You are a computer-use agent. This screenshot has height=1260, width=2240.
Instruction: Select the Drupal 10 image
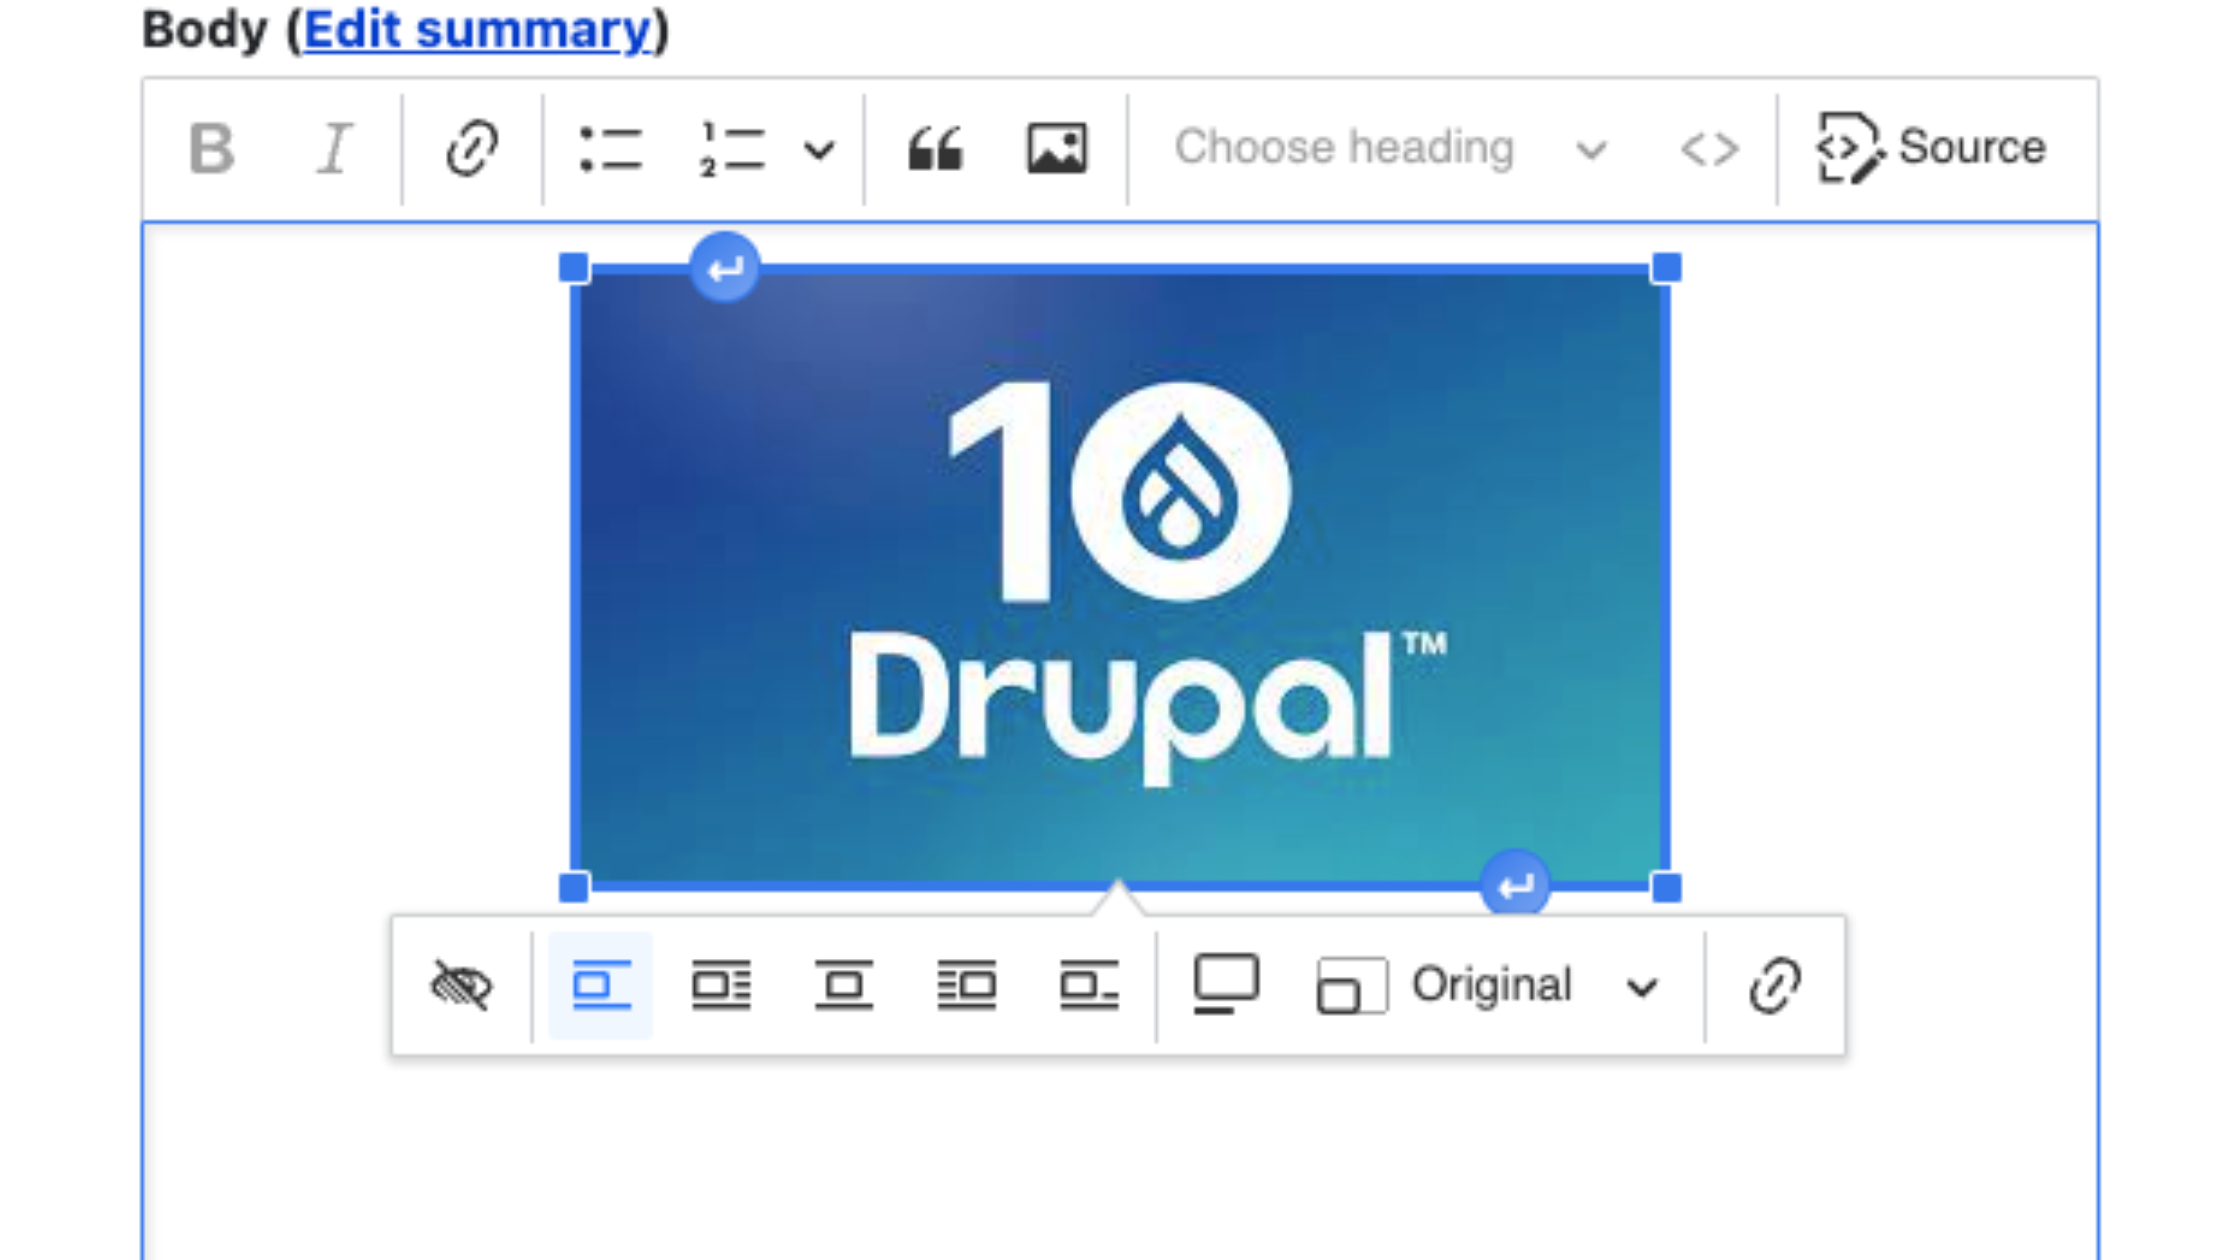[x=1119, y=577]
